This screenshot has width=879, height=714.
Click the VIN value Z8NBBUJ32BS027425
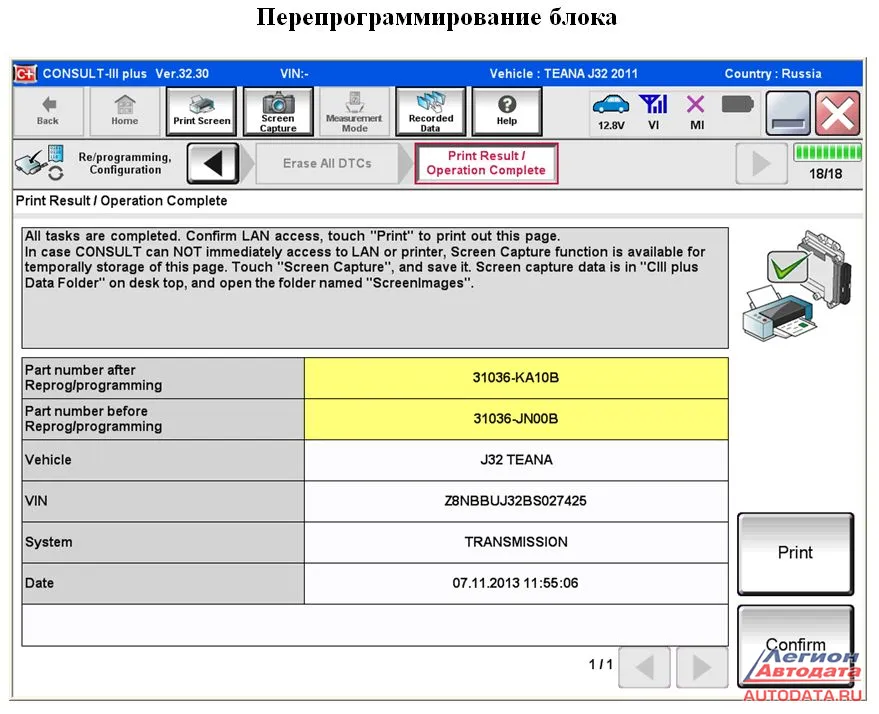tap(516, 501)
